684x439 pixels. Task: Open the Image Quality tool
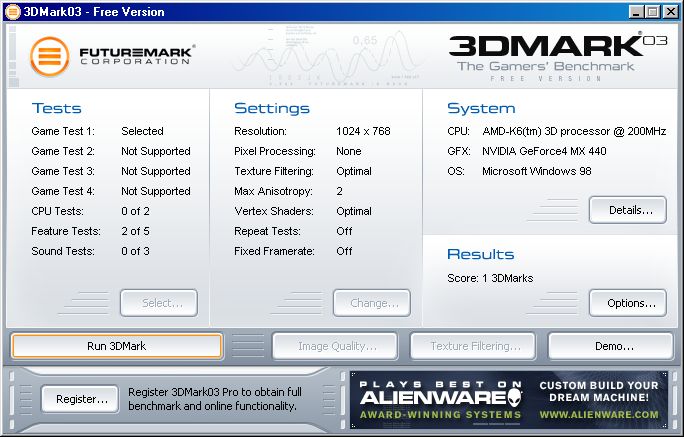coord(337,346)
